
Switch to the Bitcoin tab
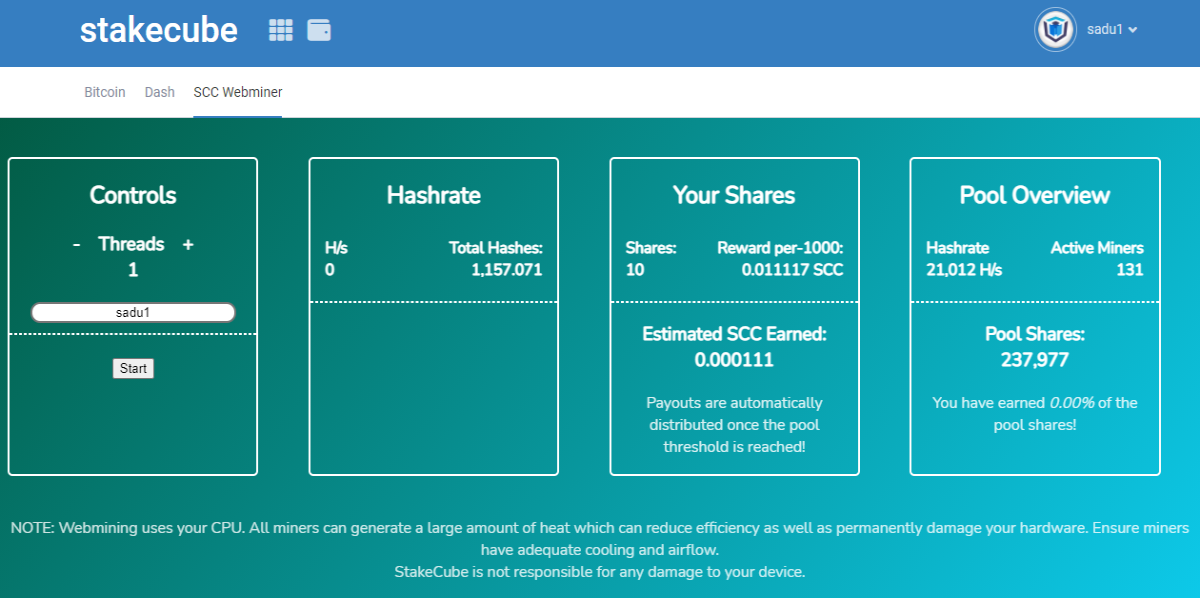(x=105, y=92)
